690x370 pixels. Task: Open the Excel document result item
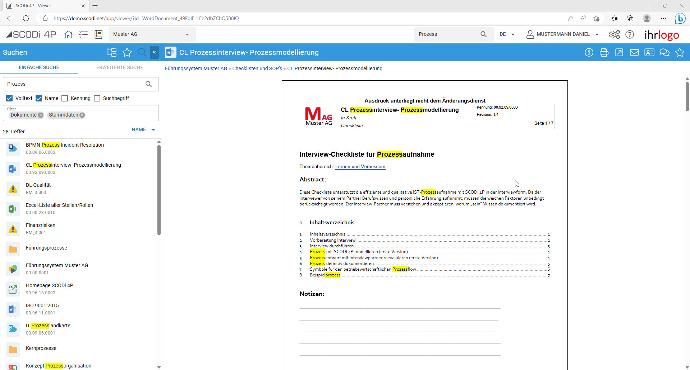tap(79, 209)
